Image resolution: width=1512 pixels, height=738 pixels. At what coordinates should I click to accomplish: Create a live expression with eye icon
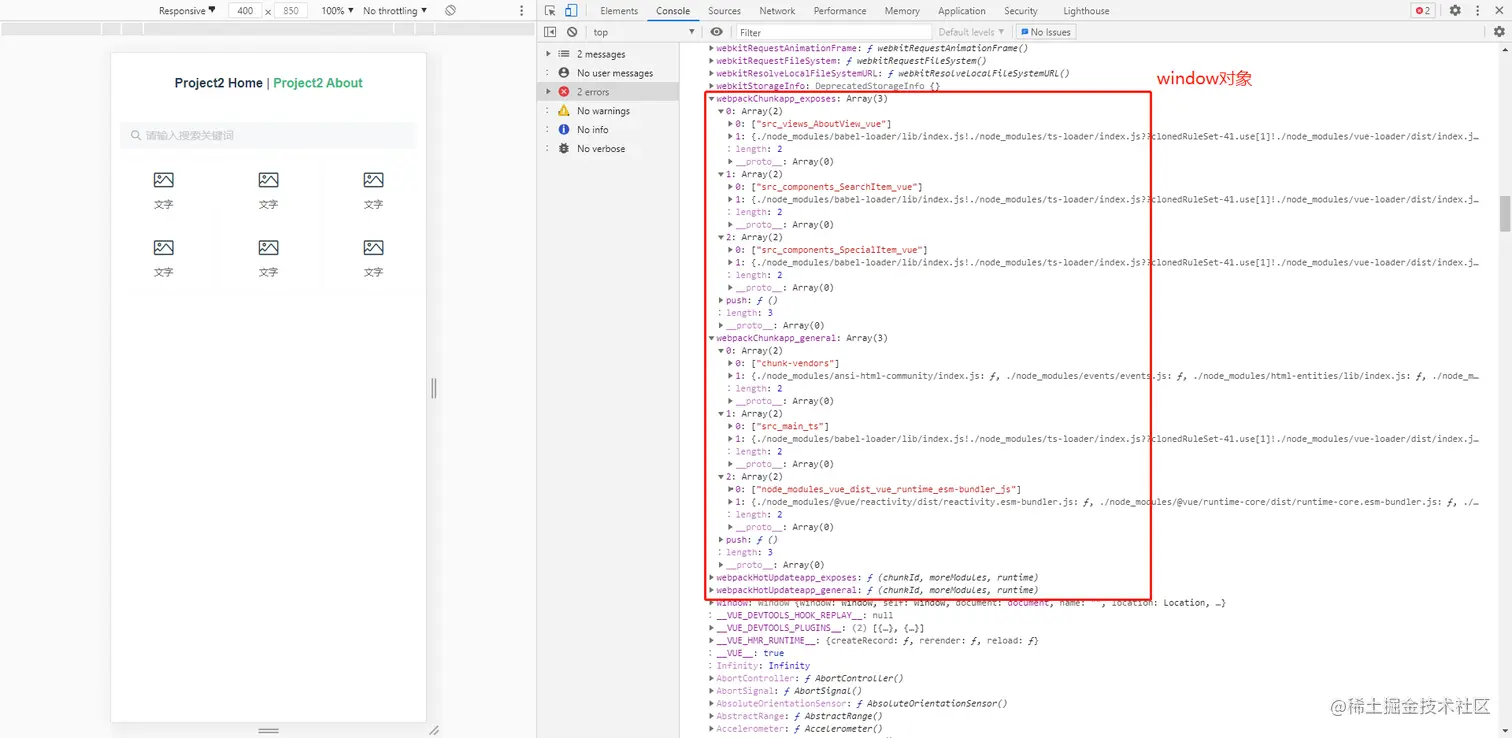tap(716, 32)
